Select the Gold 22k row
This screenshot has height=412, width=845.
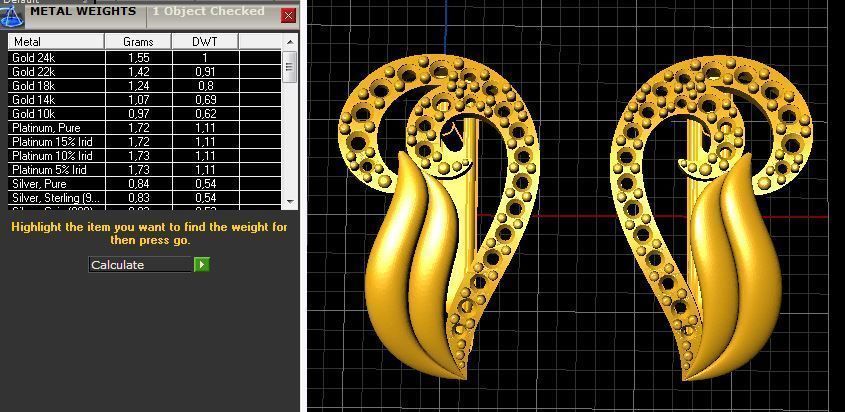(144, 72)
